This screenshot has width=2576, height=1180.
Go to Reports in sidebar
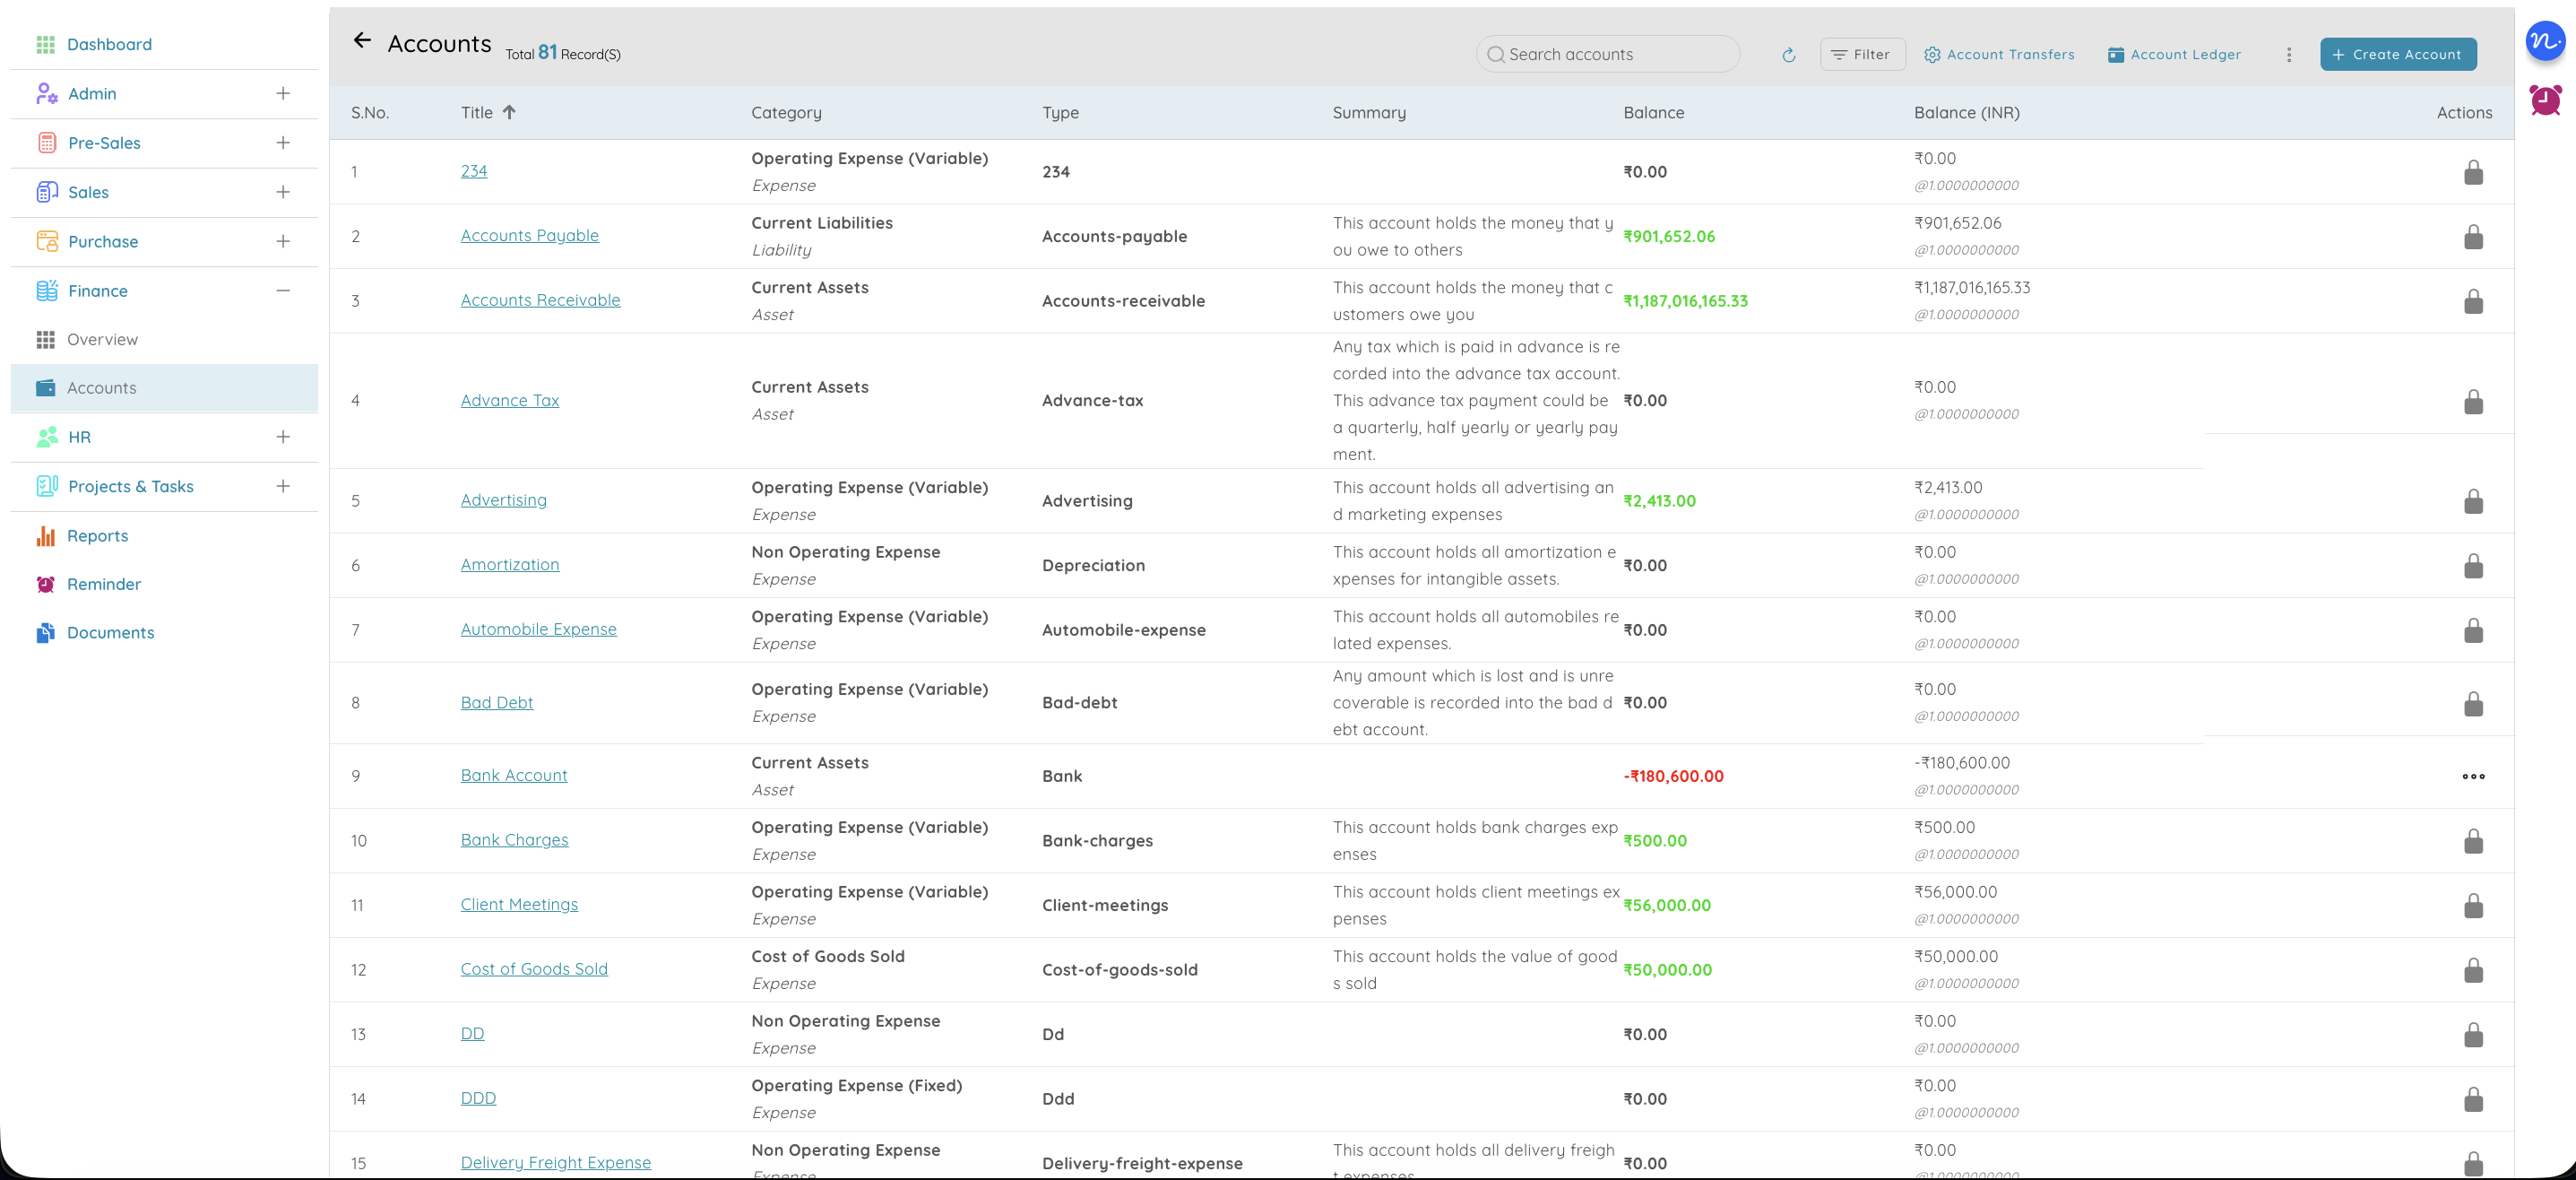pos(97,536)
